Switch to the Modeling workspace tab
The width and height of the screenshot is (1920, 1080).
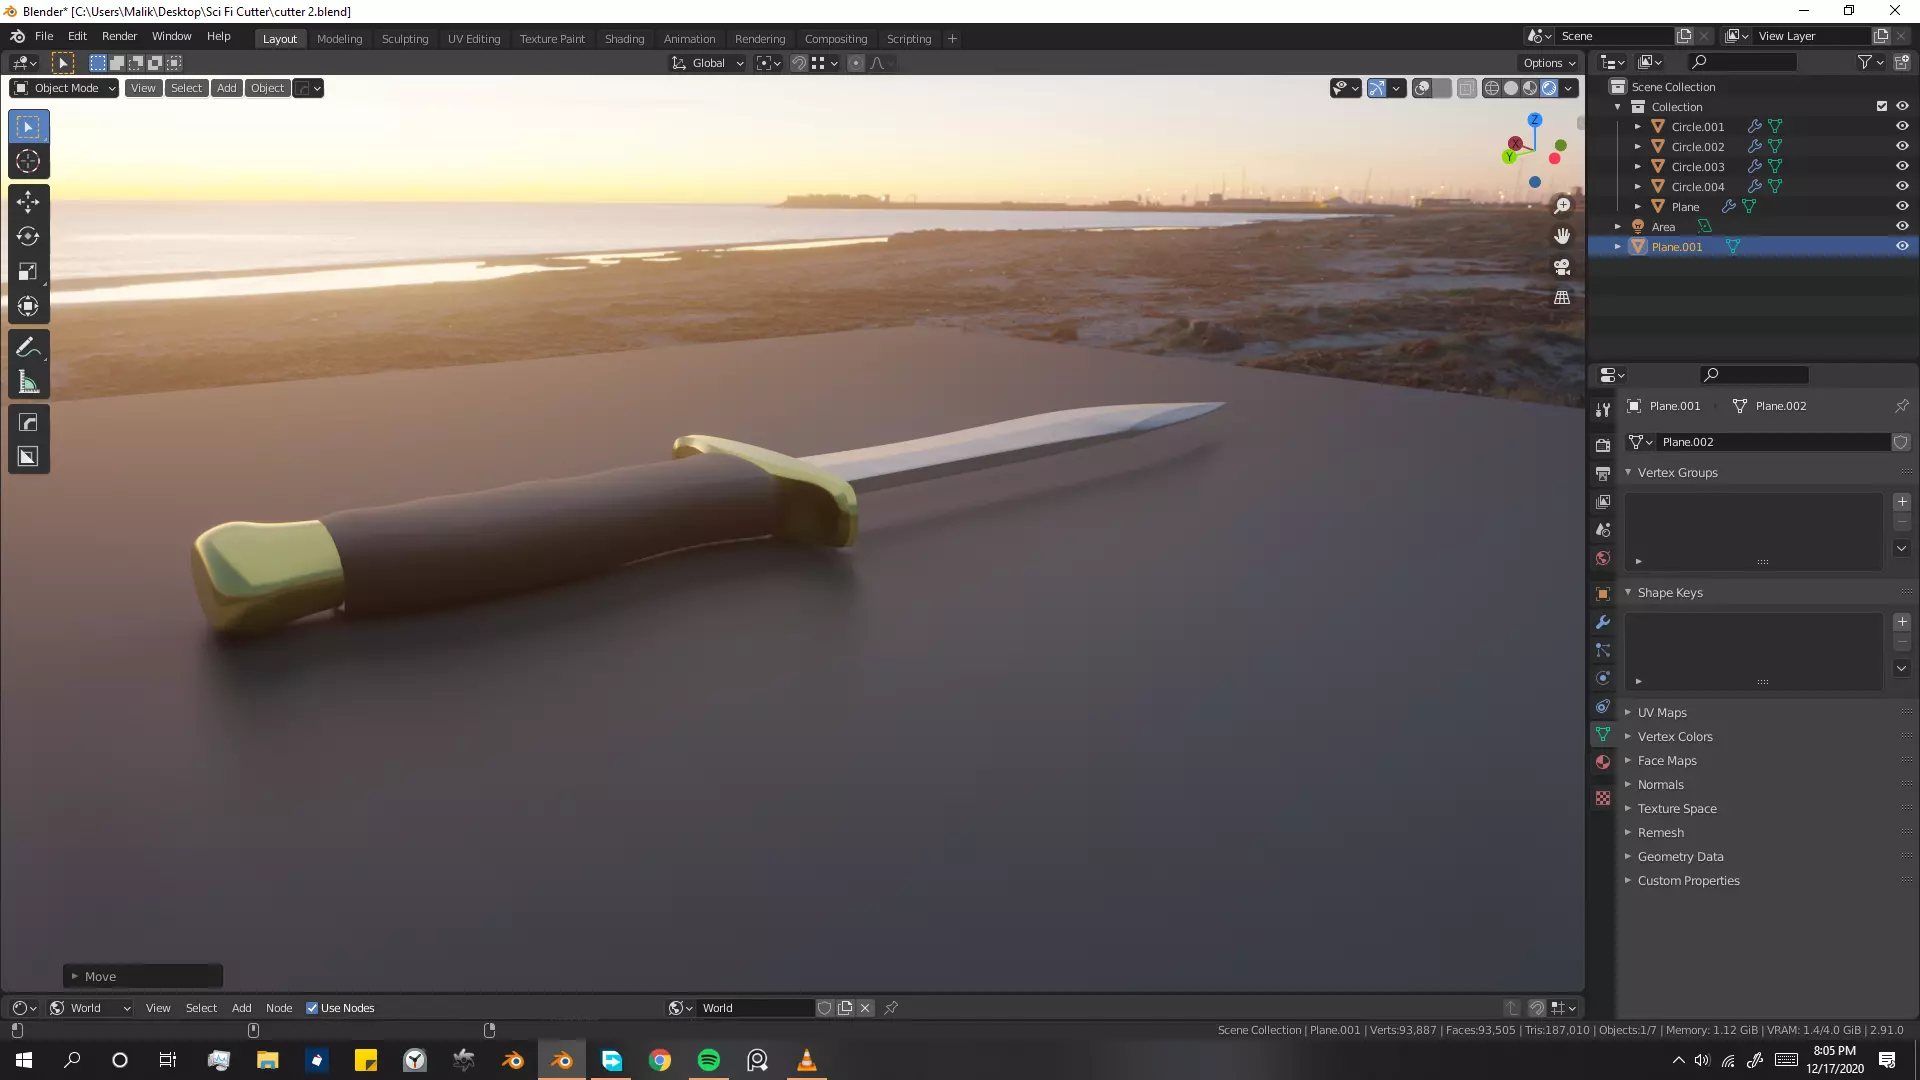pos(339,39)
